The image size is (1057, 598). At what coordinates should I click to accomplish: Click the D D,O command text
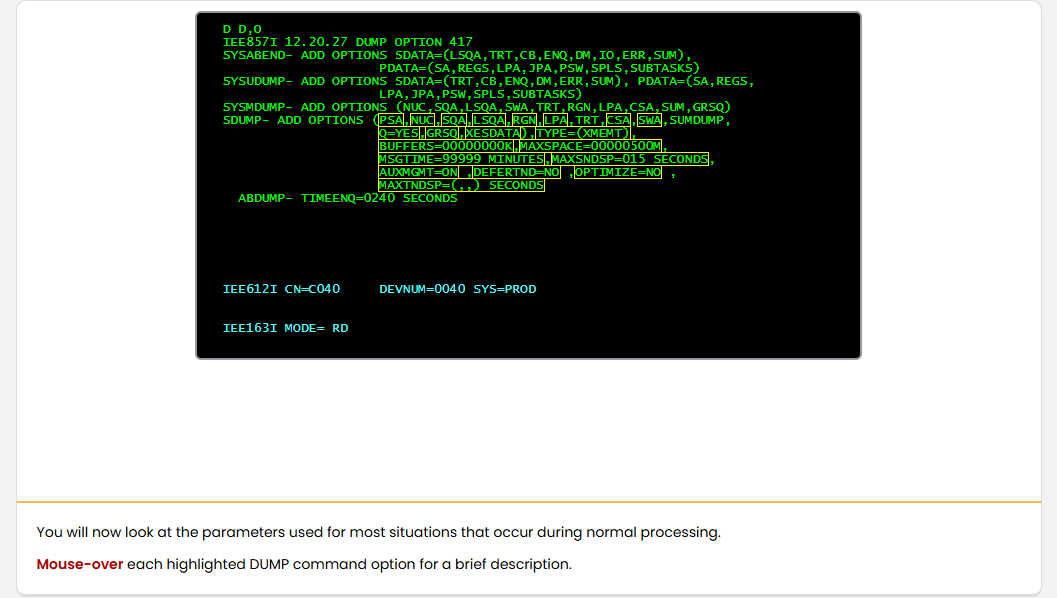[242, 29]
